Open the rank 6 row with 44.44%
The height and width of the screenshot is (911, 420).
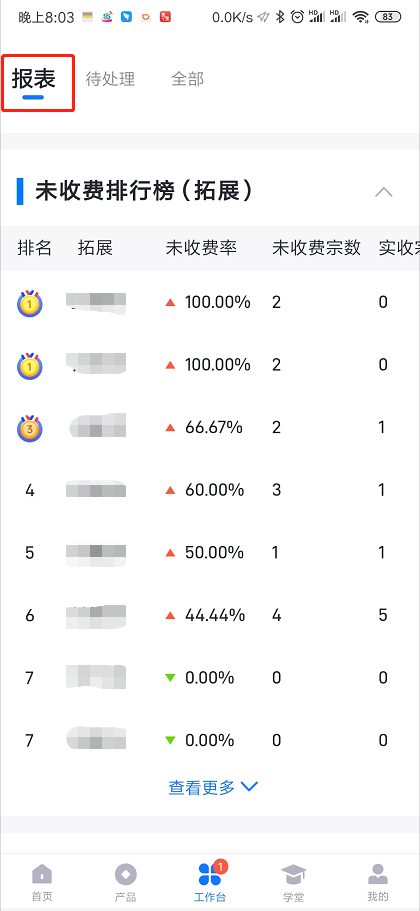210,615
